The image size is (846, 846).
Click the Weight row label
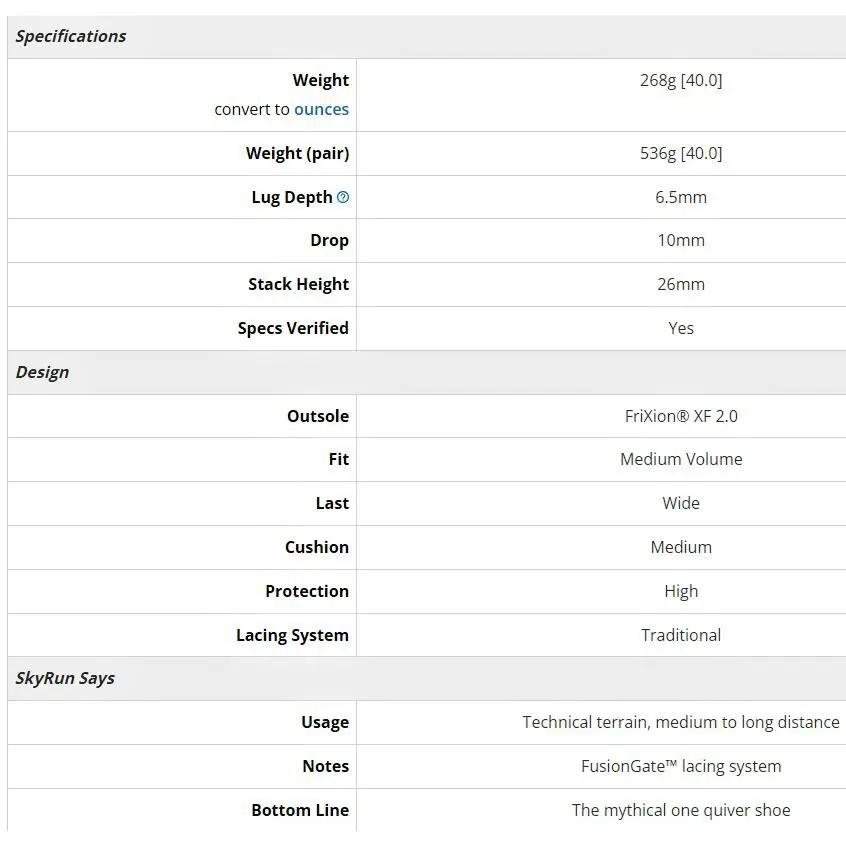(x=320, y=80)
